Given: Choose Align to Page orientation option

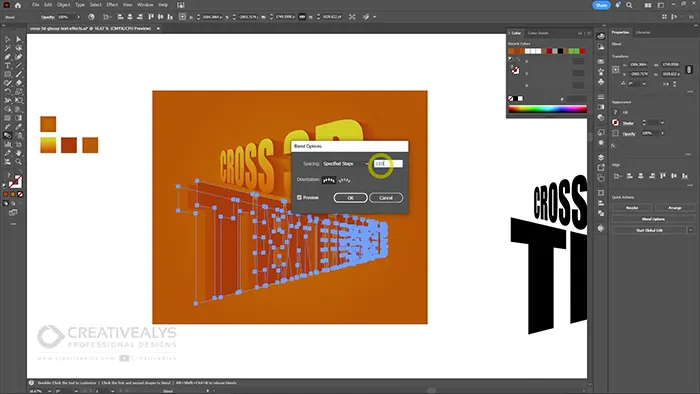Looking at the screenshot, I should pyautogui.click(x=329, y=180).
